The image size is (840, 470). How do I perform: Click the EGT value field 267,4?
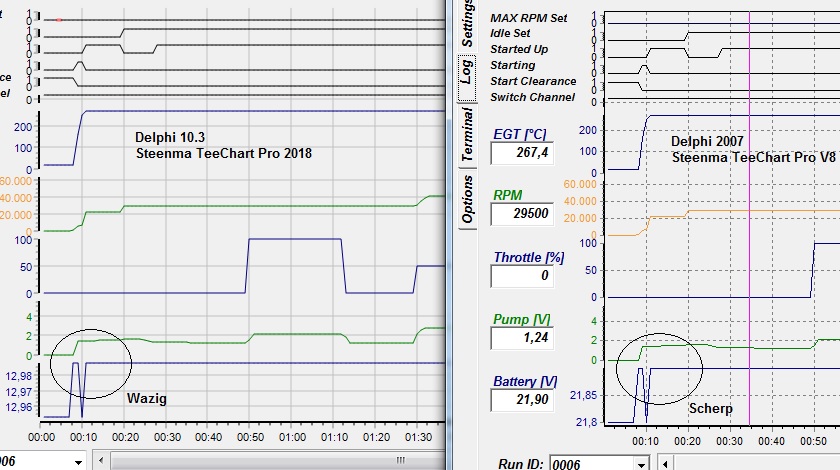pos(522,153)
